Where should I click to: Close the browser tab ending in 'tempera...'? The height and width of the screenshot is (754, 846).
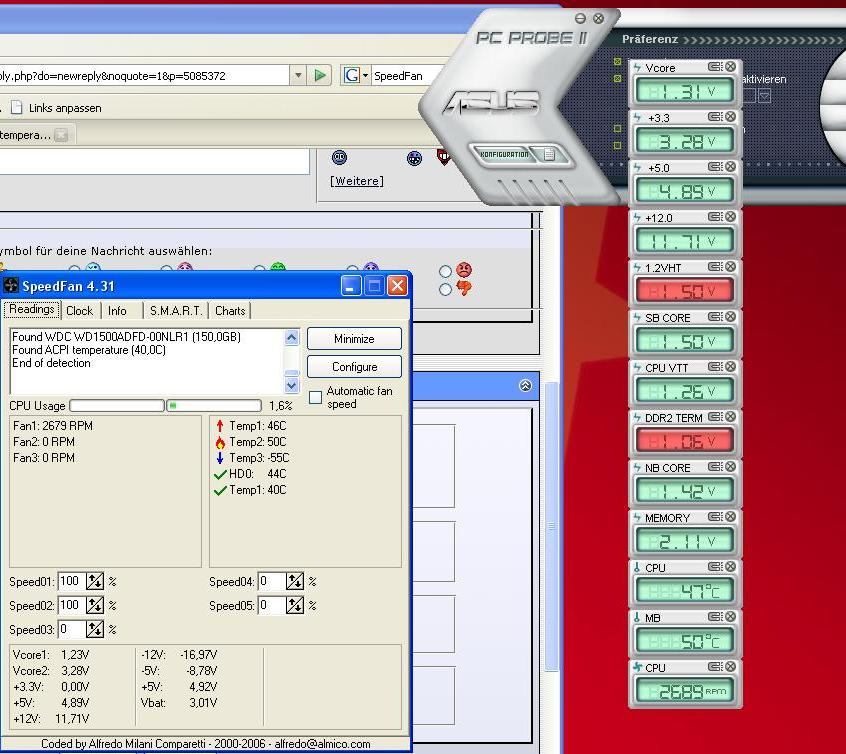(x=62, y=135)
